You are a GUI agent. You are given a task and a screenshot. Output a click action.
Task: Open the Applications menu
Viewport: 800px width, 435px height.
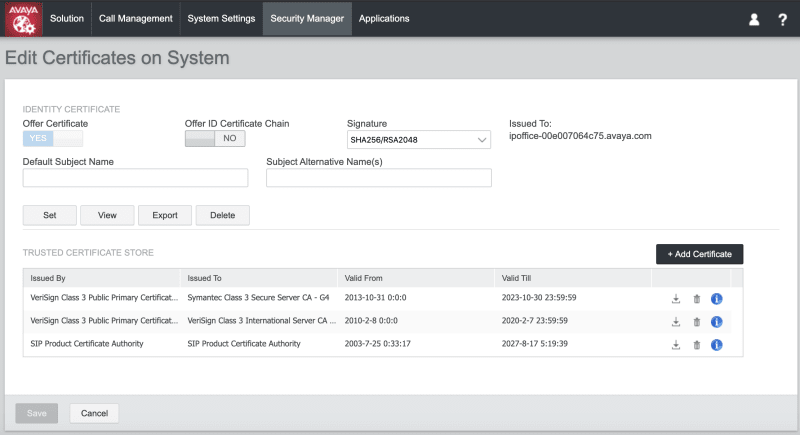pos(384,19)
